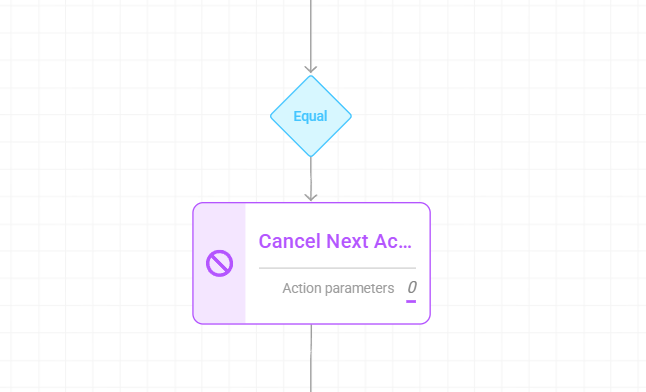Screen dimensions: 646x392
Task: Select the connector between Equal and Cancel node
Action: click(311, 177)
